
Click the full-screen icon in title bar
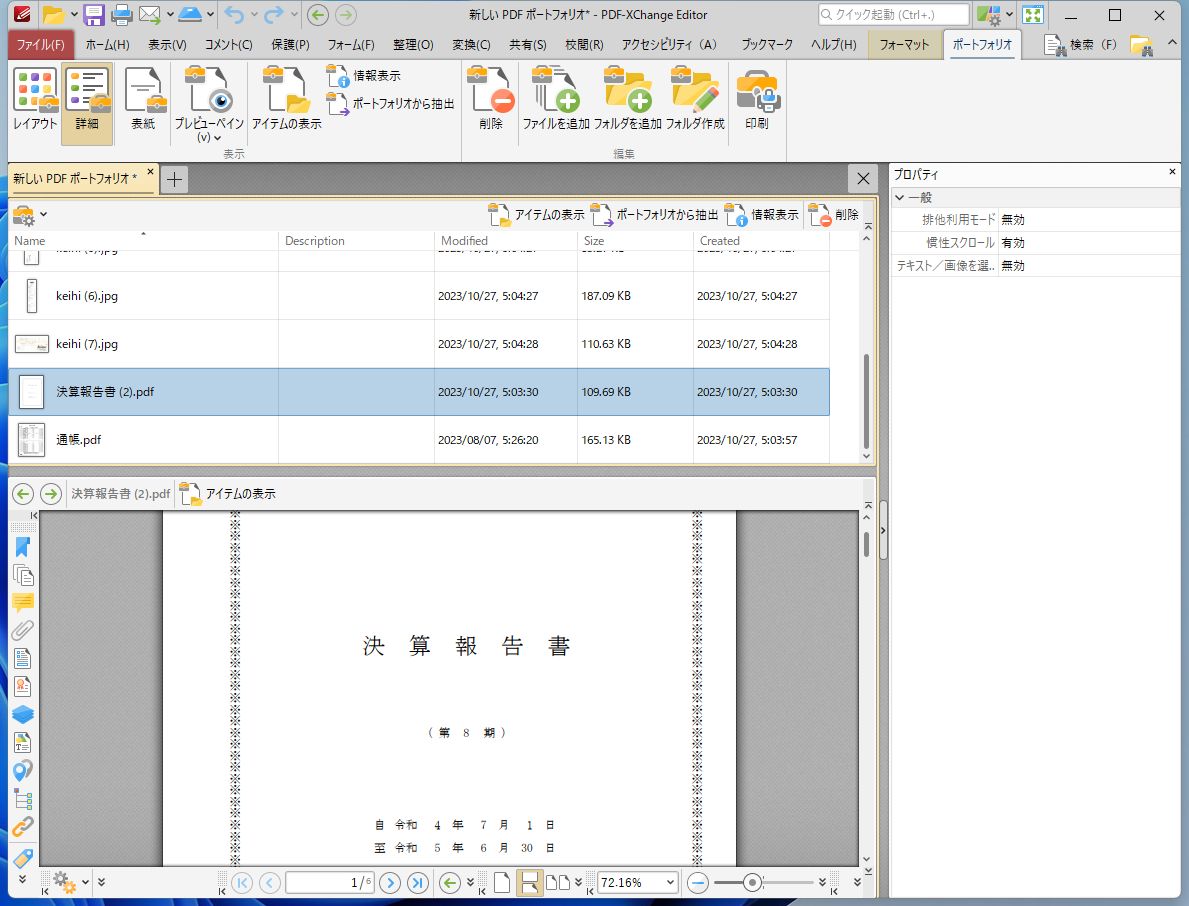[1033, 14]
